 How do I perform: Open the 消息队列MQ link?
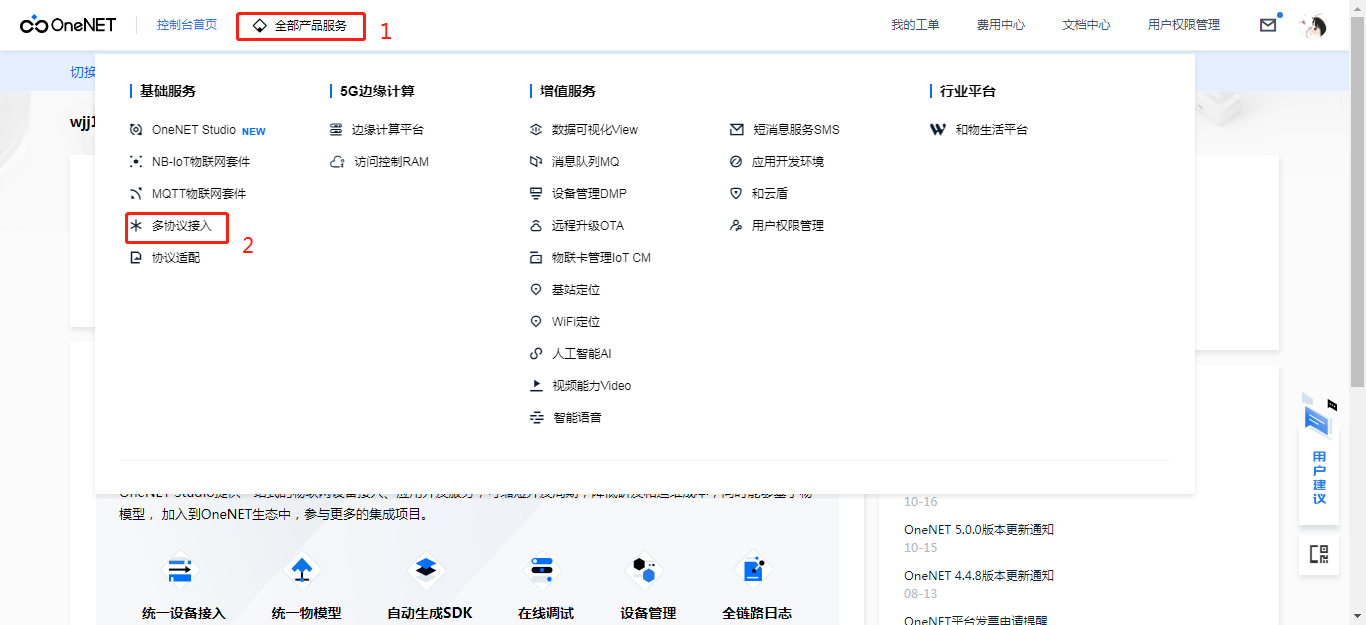pos(586,162)
